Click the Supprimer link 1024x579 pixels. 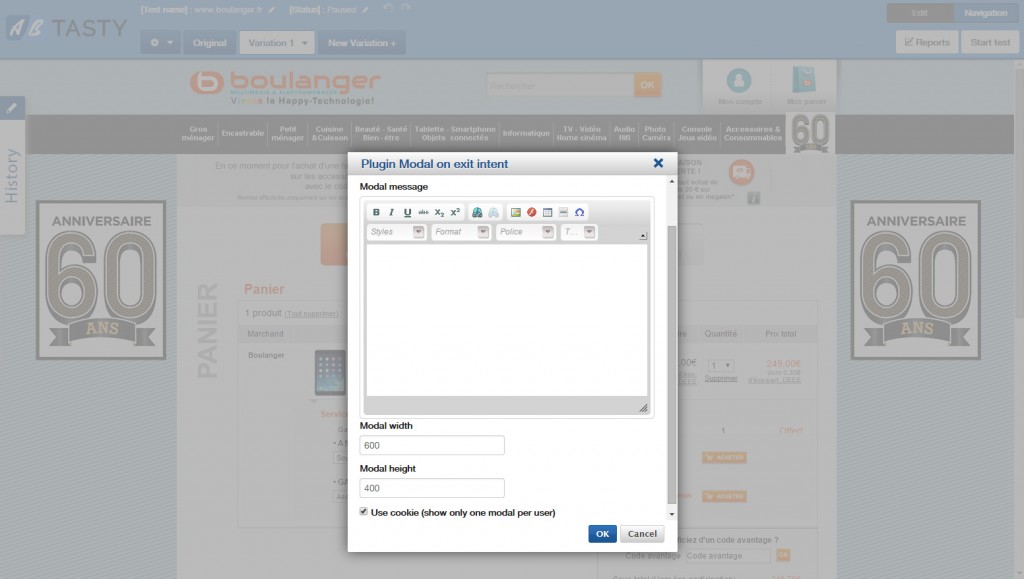click(x=721, y=379)
